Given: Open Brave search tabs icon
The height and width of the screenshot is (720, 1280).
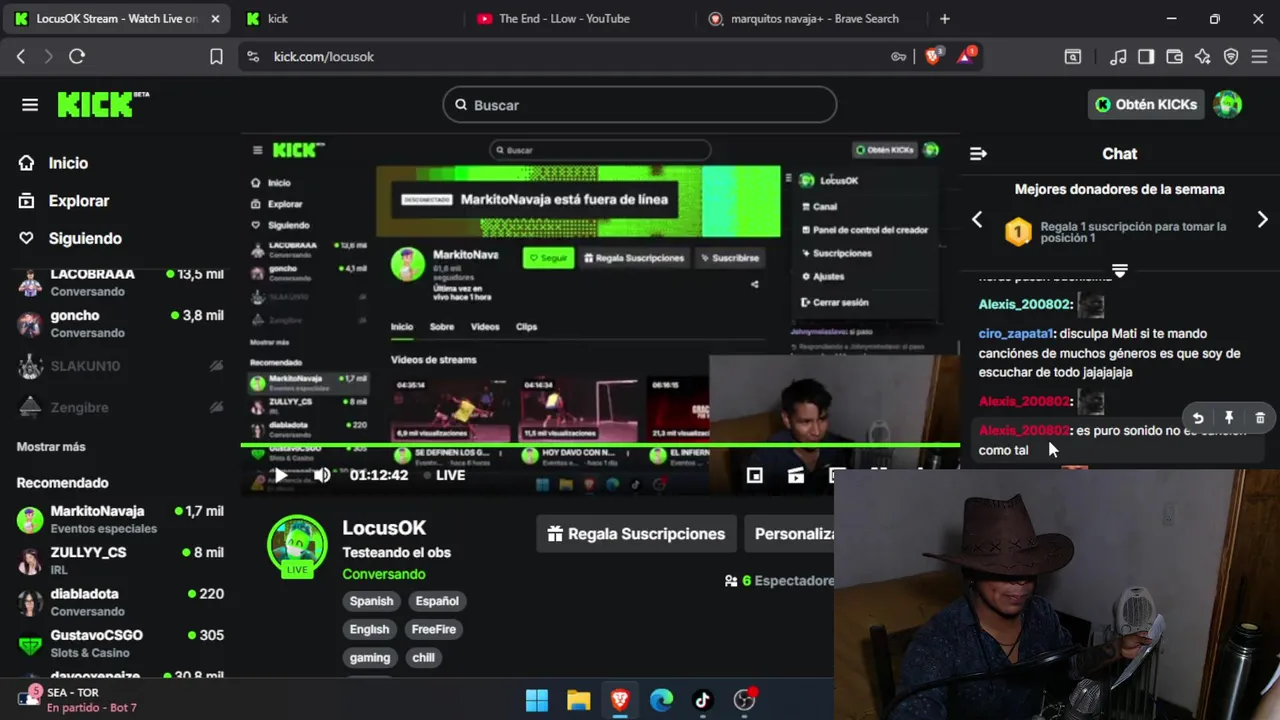Looking at the screenshot, I should 1073,57.
